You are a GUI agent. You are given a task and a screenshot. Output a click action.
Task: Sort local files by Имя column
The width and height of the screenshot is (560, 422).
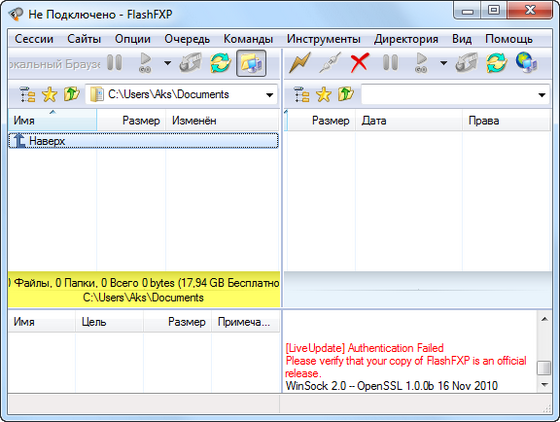(x=52, y=120)
